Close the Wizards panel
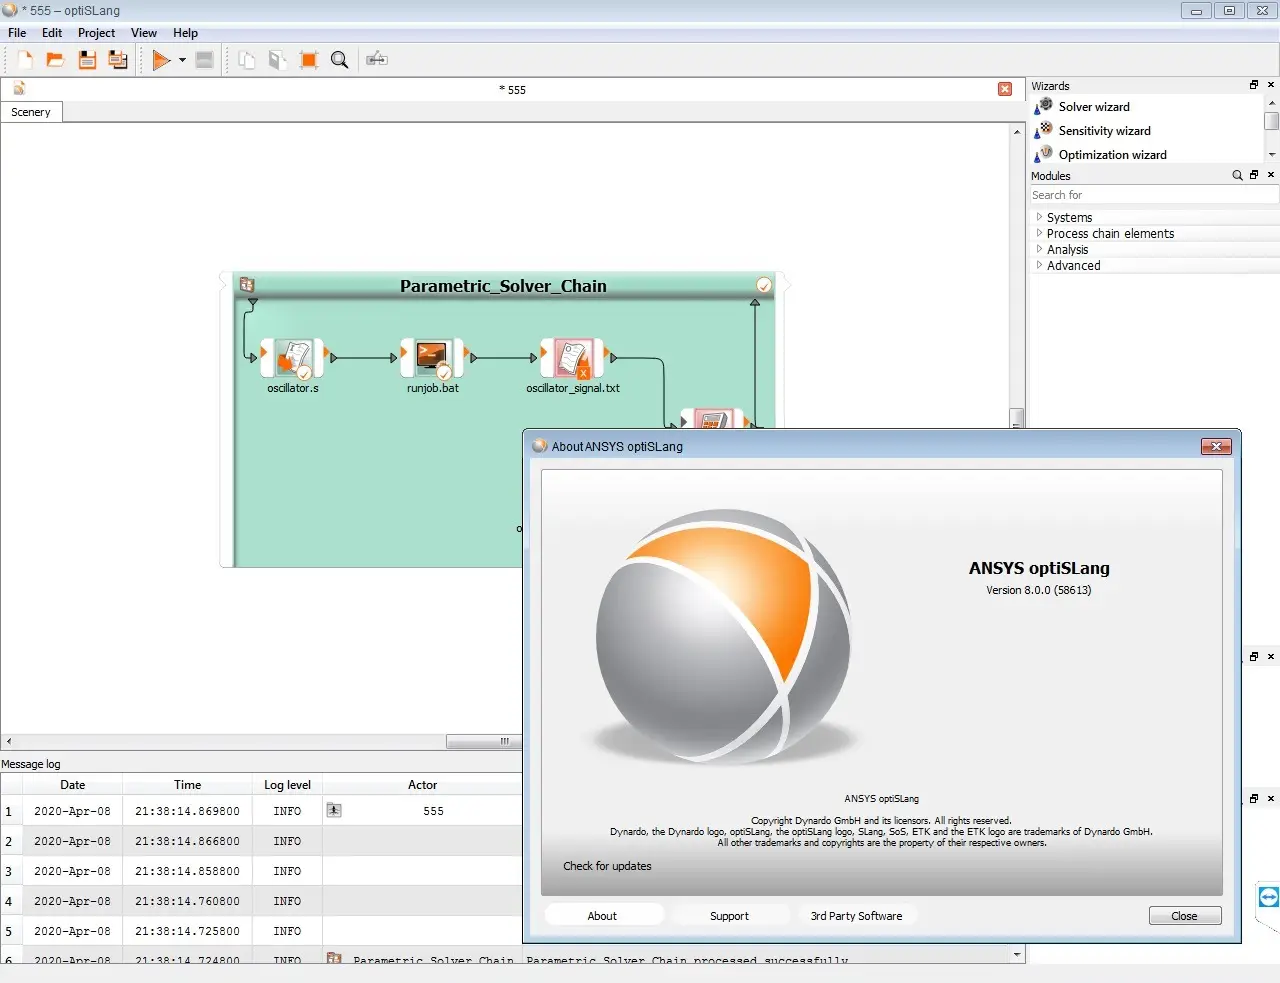 tap(1271, 85)
